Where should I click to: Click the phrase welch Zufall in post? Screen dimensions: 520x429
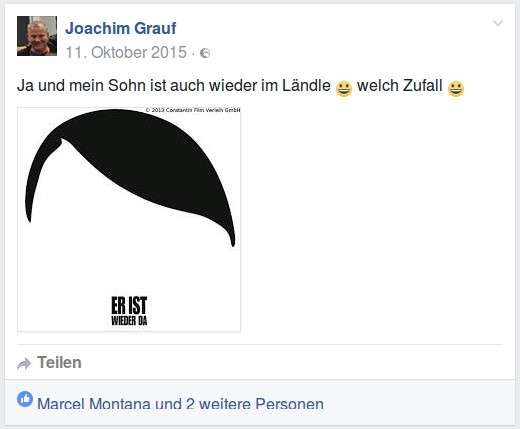click(400, 86)
